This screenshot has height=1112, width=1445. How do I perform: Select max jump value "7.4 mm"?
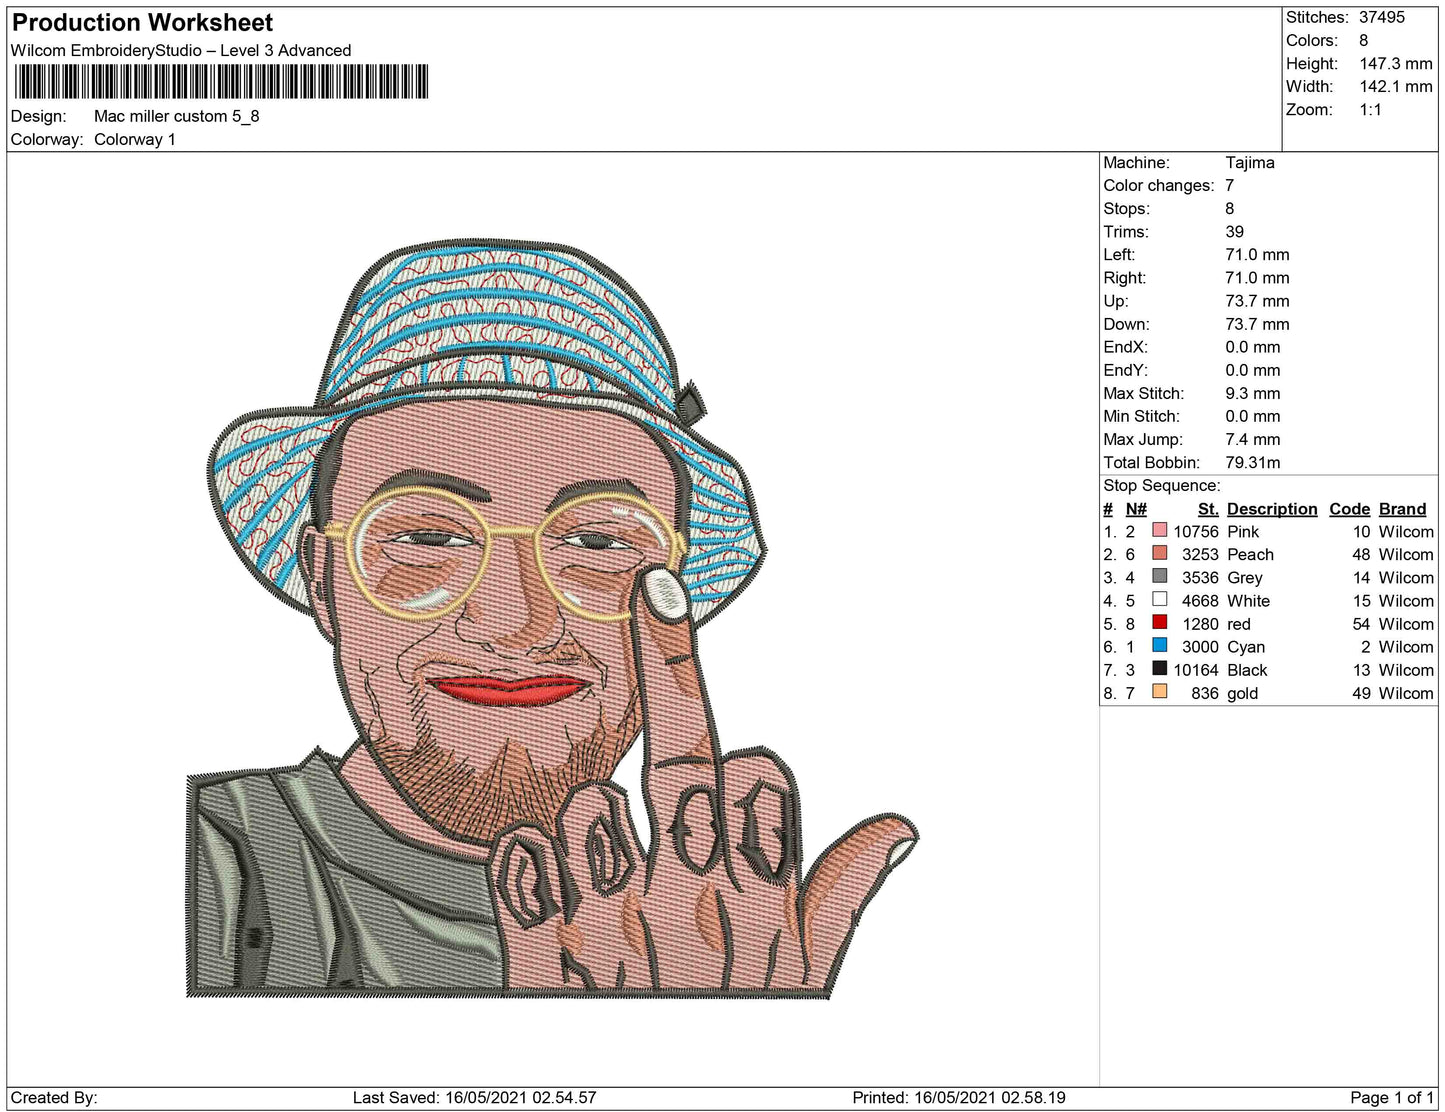tap(1254, 439)
